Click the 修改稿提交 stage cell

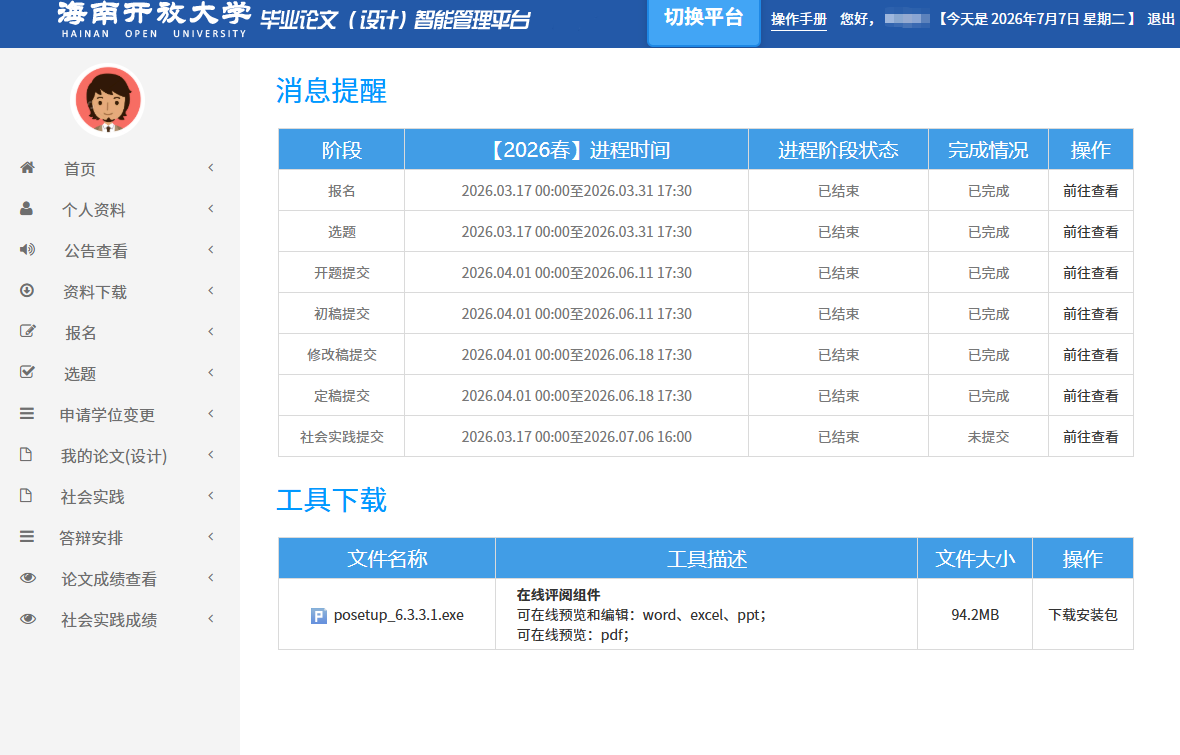[342, 355]
